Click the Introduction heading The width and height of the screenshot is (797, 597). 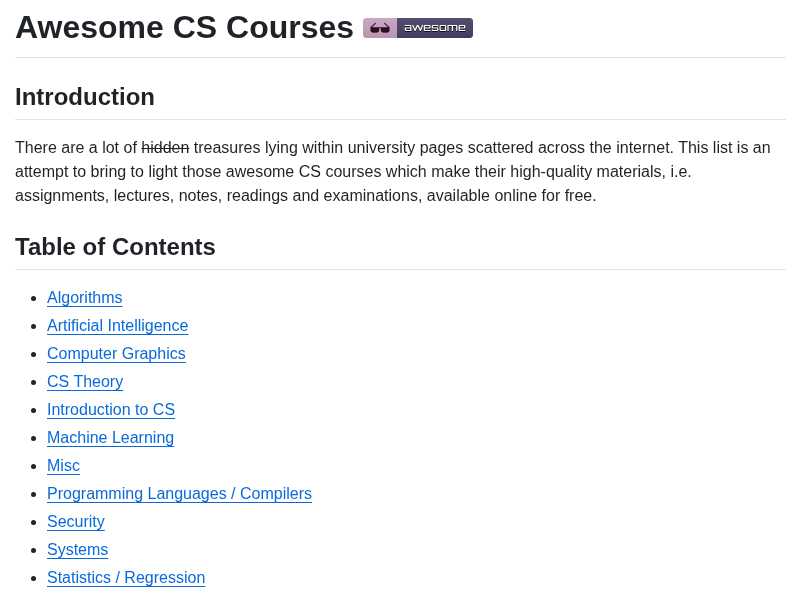tap(85, 97)
